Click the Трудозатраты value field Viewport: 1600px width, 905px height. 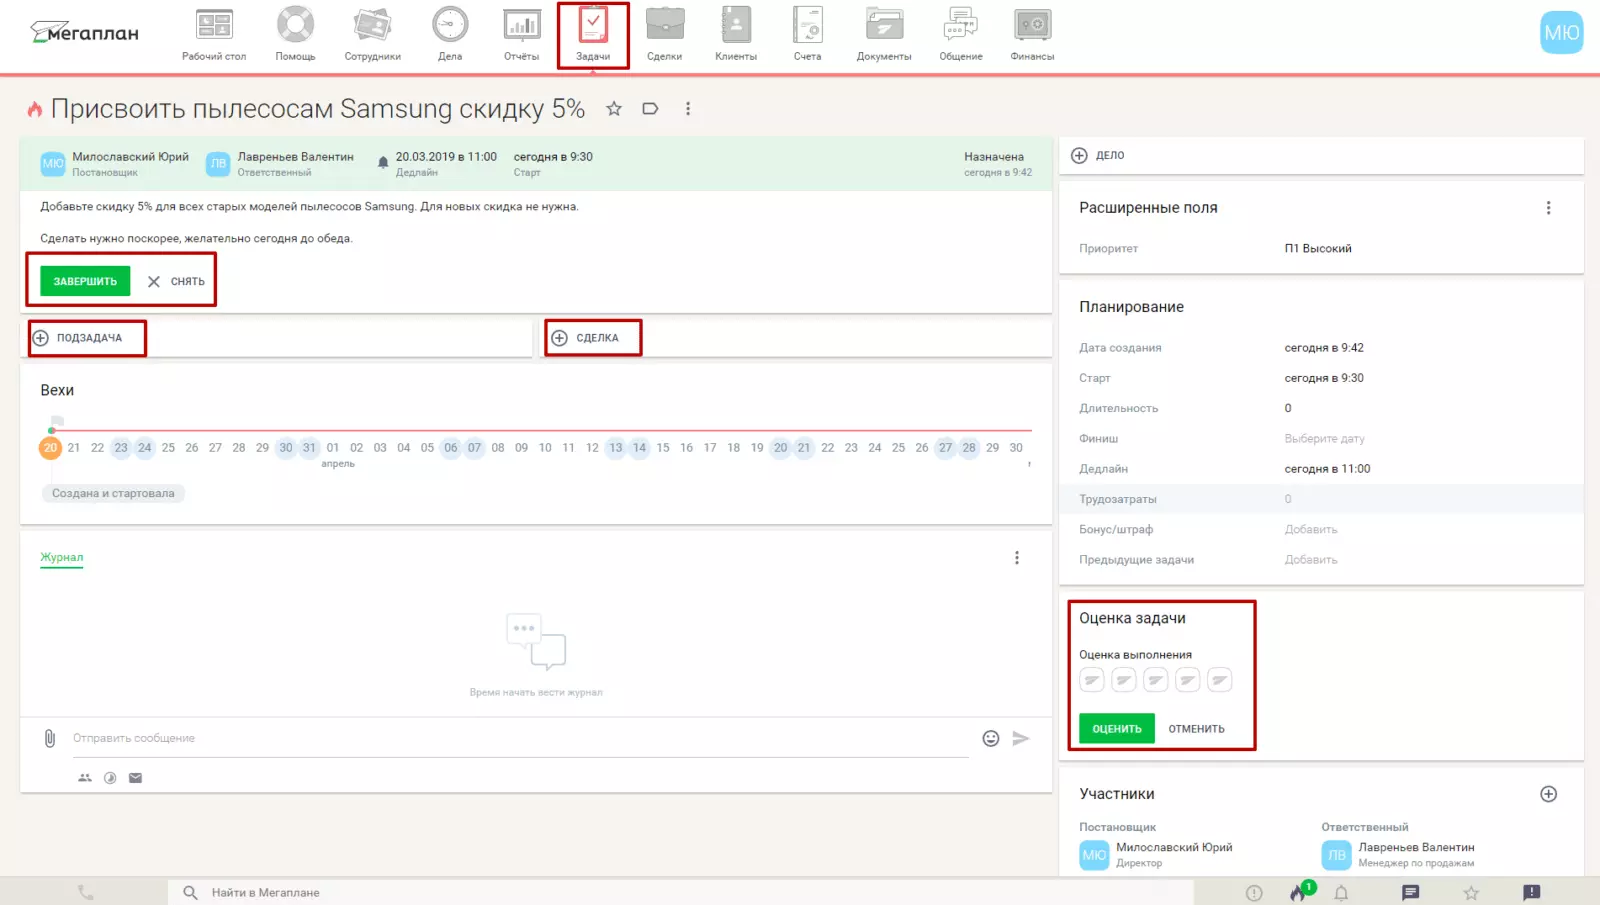pyautogui.click(x=1288, y=499)
